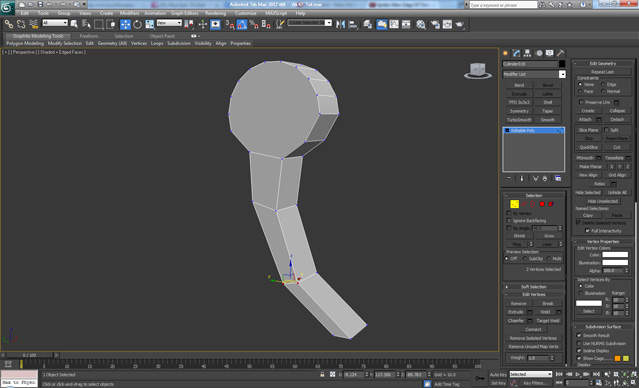This screenshot has height=388, width=639.
Task: Collapse the Vertex Properties rollout
Action: pyautogui.click(x=603, y=241)
